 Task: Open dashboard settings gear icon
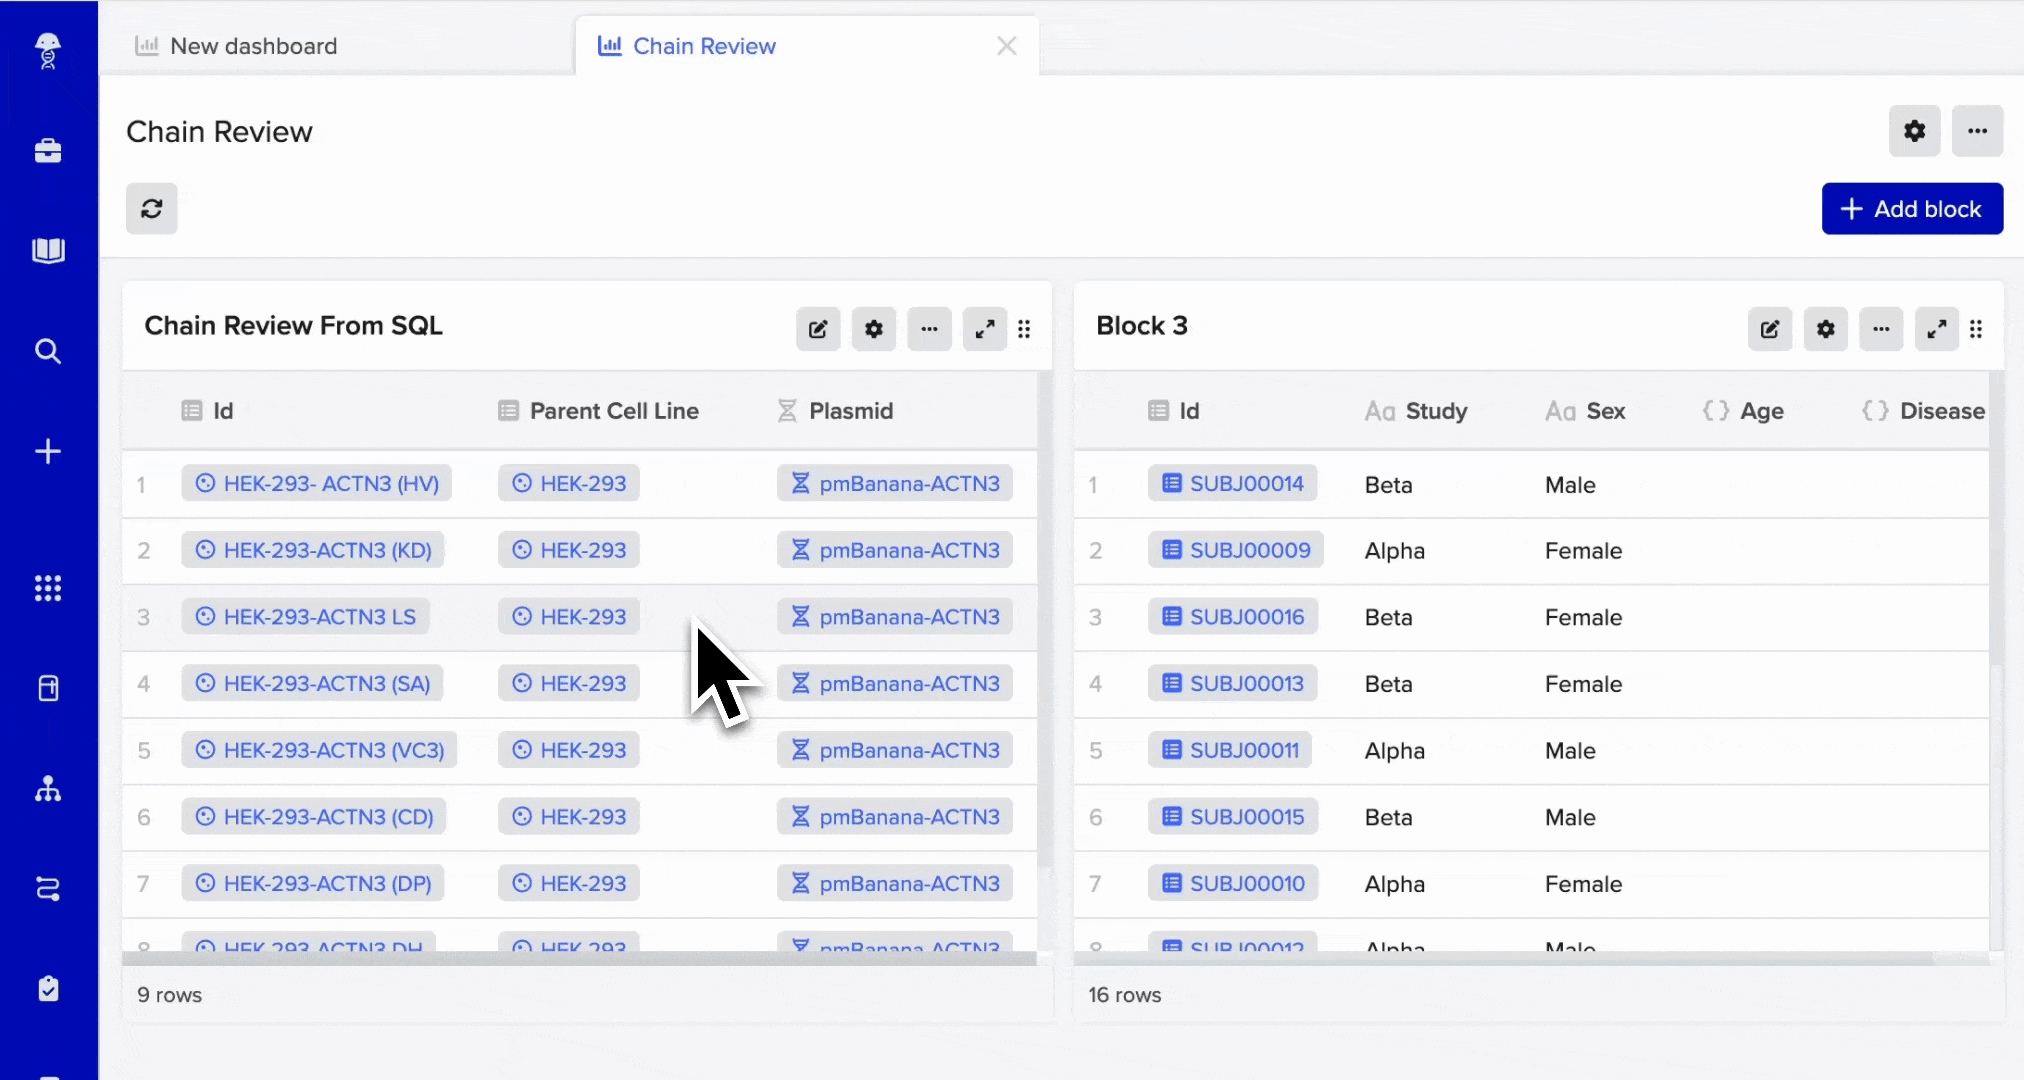pyautogui.click(x=1914, y=131)
